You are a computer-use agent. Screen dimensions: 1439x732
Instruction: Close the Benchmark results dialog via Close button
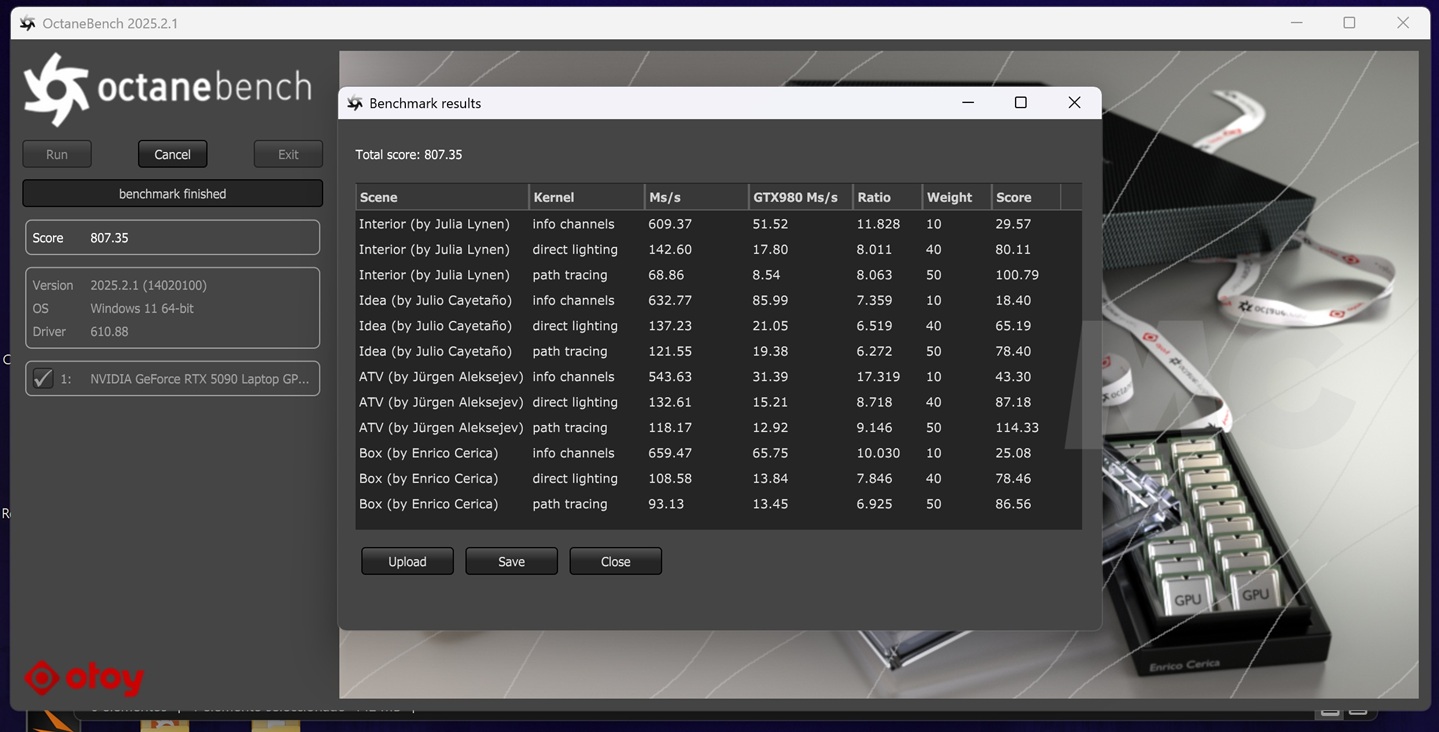click(615, 561)
